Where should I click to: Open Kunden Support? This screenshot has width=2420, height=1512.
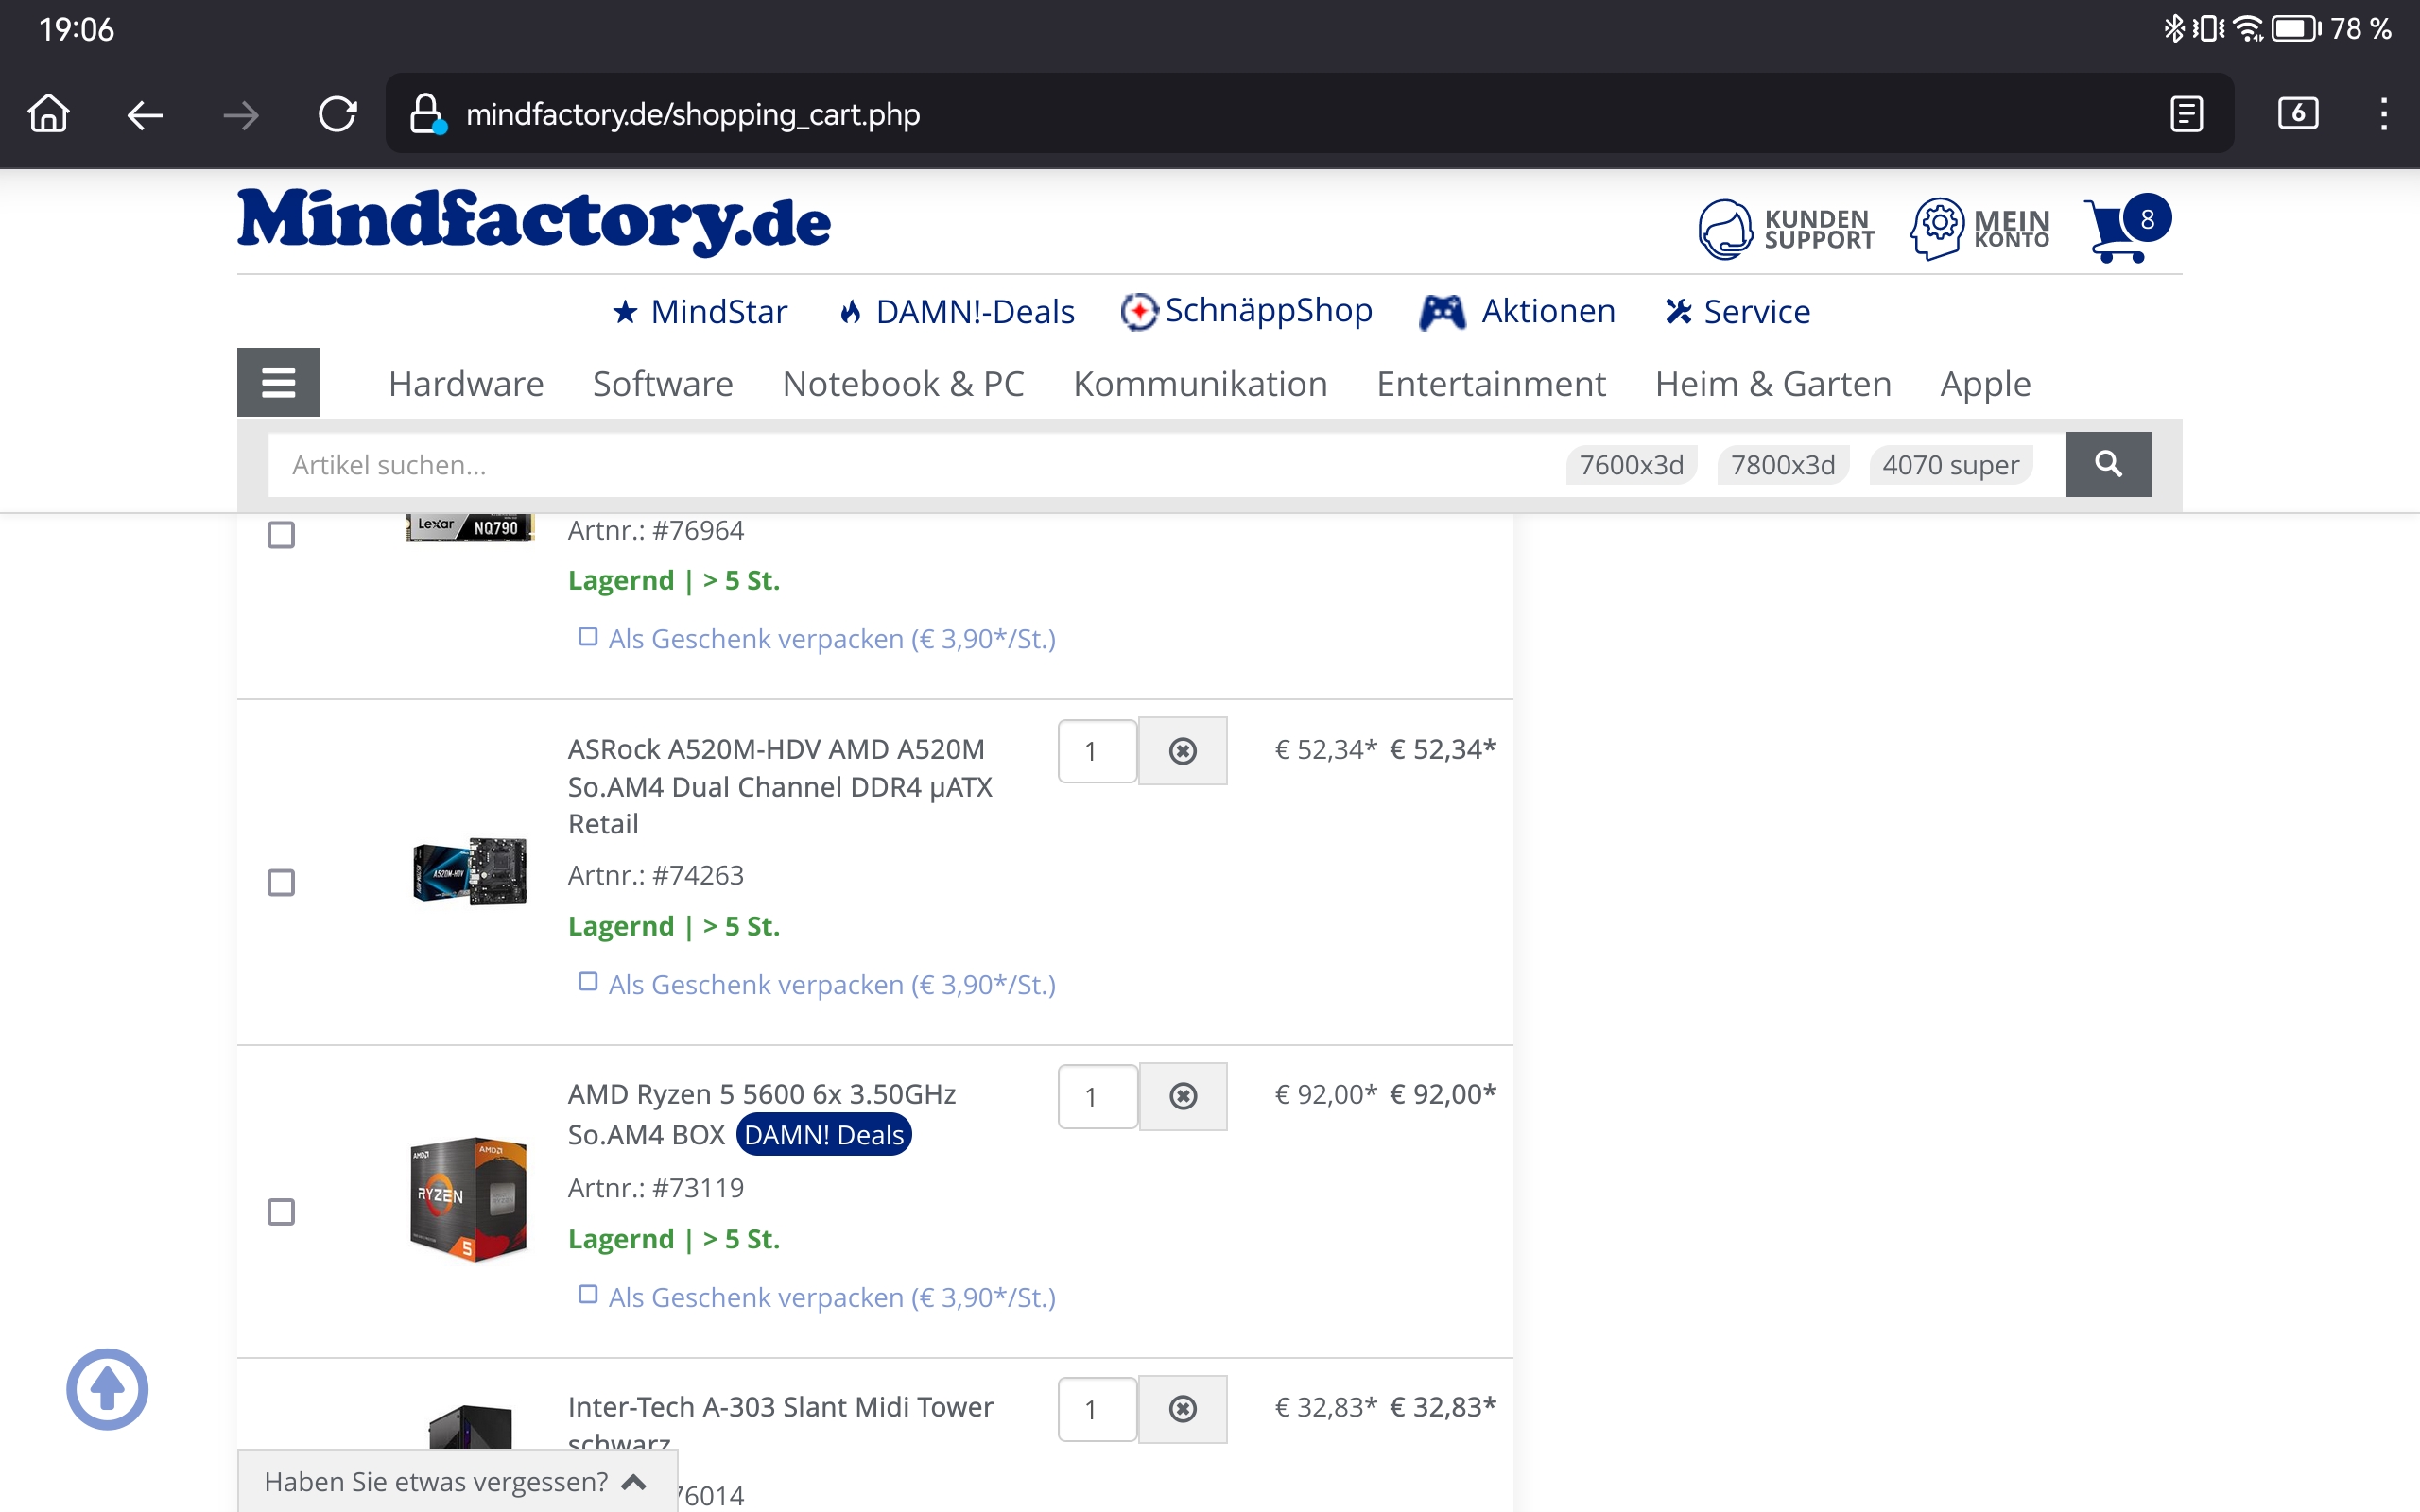(x=1785, y=229)
